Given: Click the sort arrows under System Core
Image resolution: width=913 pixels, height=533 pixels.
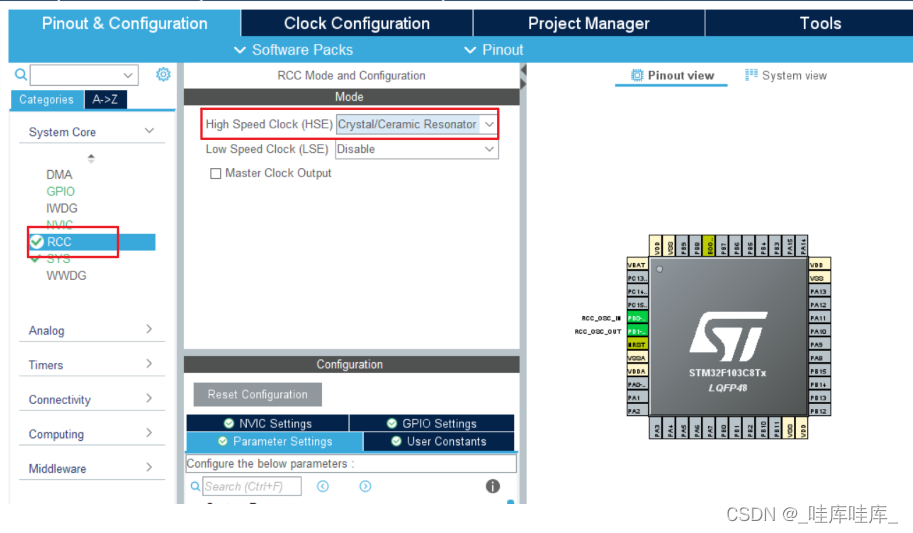Looking at the screenshot, I should point(91,158).
